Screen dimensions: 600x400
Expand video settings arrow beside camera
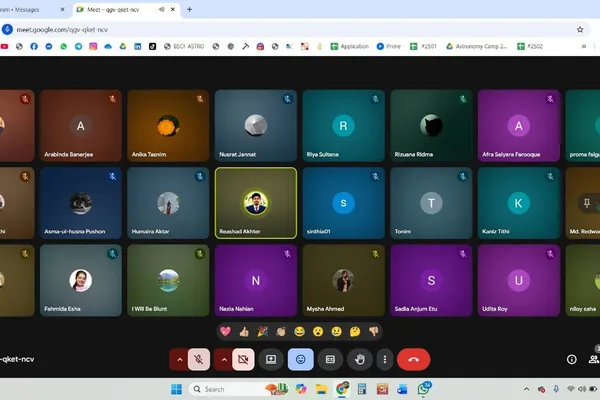tap(224, 359)
